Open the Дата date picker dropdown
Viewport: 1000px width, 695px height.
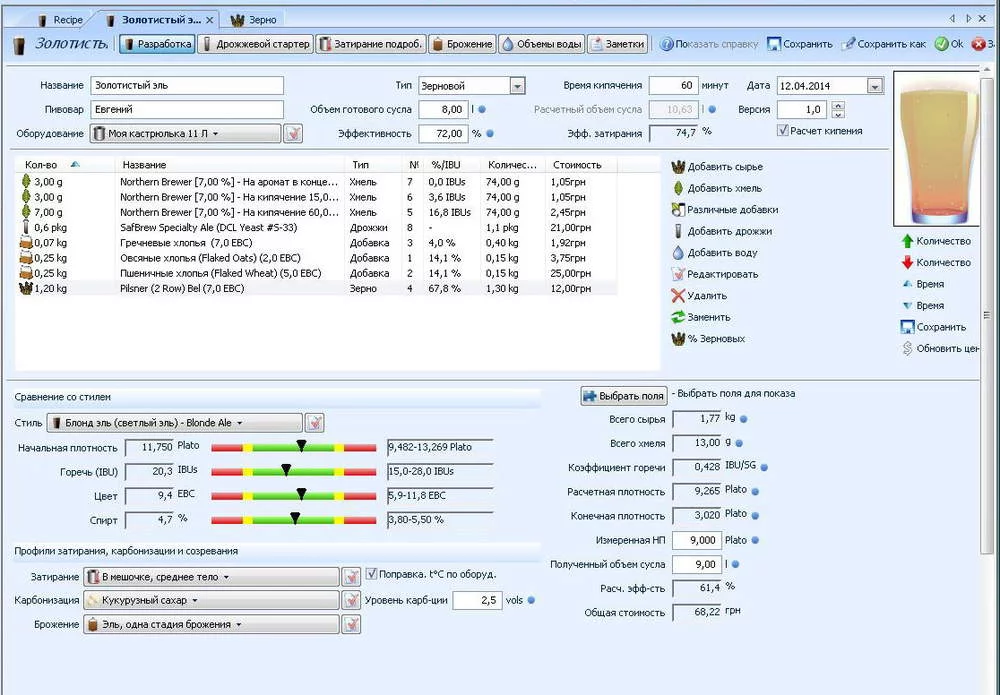point(875,86)
